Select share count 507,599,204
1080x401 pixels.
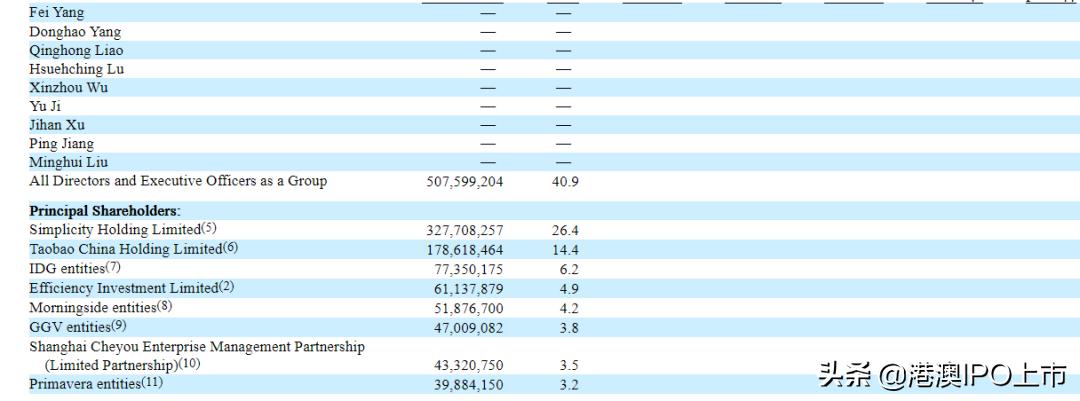(465, 182)
